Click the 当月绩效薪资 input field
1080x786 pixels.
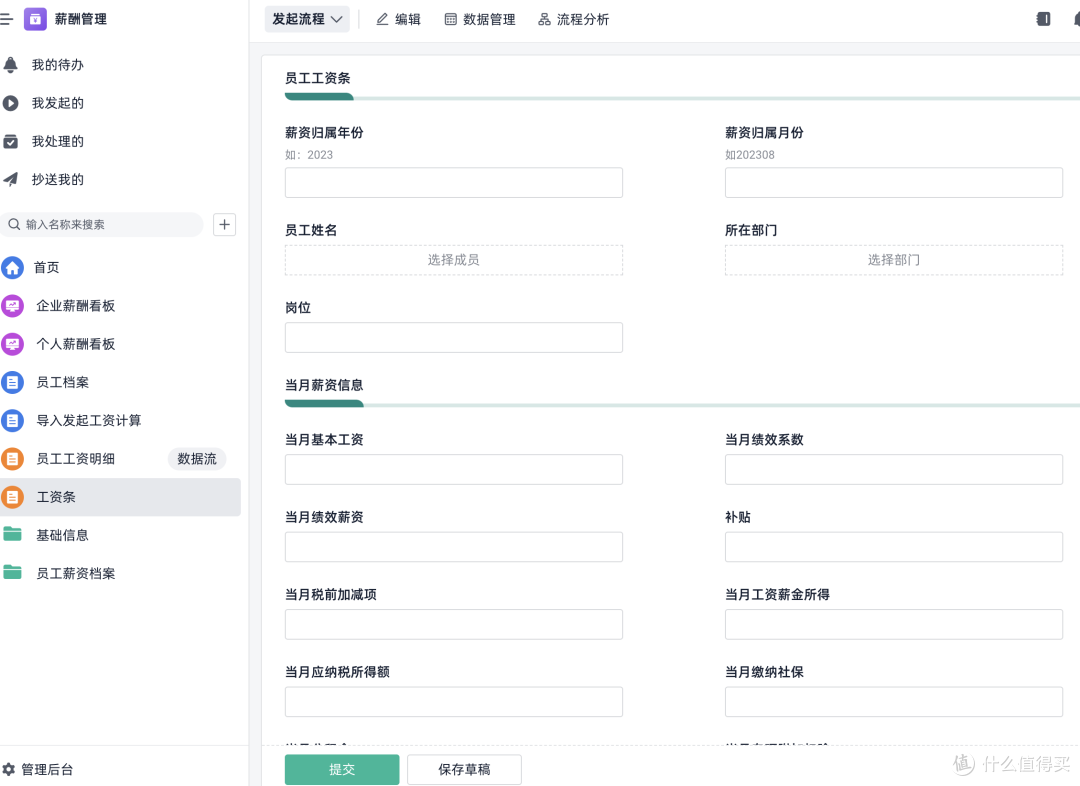pos(454,547)
